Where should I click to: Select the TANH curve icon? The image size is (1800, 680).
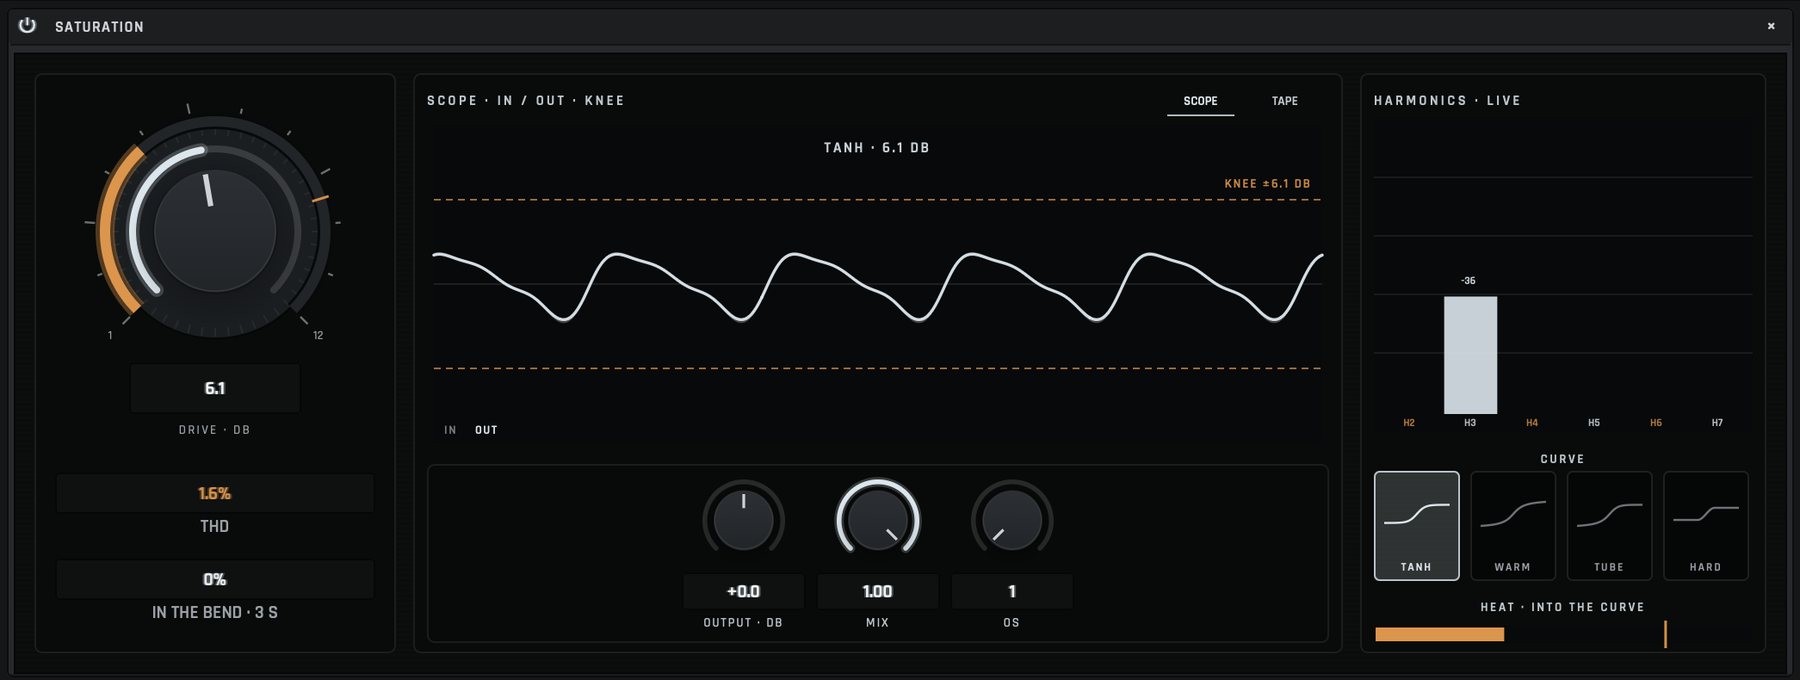[1416, 526]
